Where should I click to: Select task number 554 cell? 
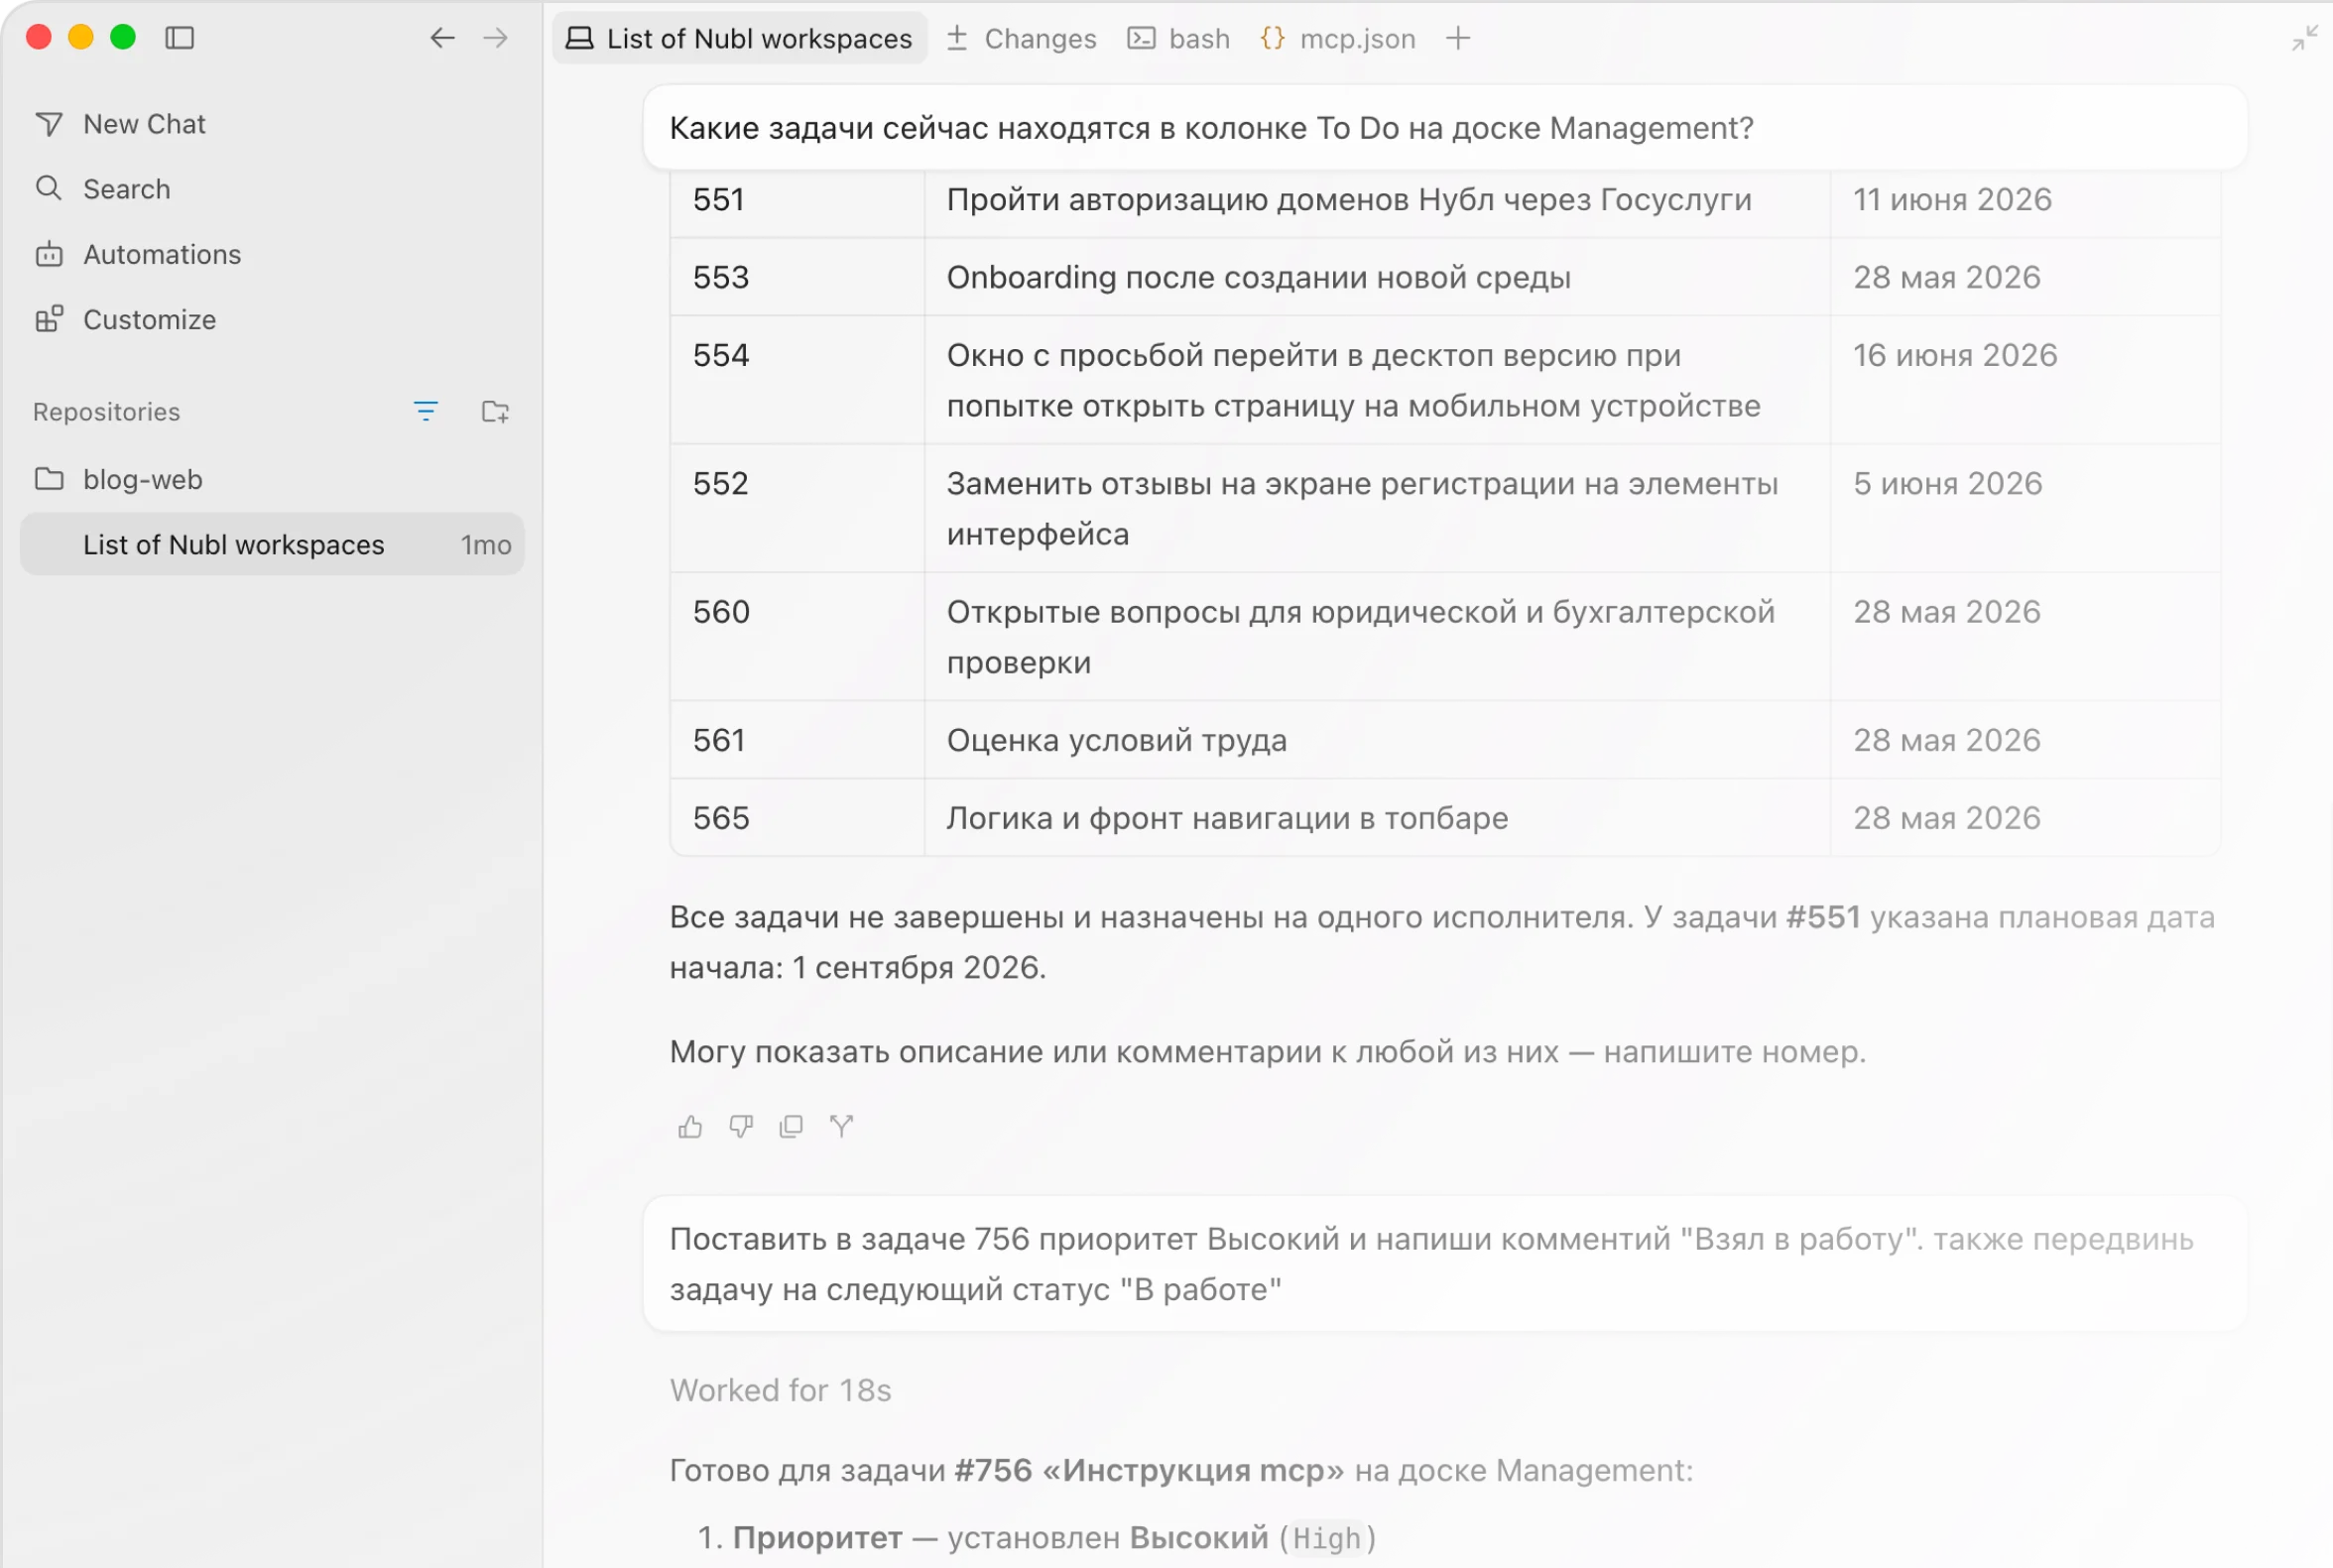(x=797, y=380)
